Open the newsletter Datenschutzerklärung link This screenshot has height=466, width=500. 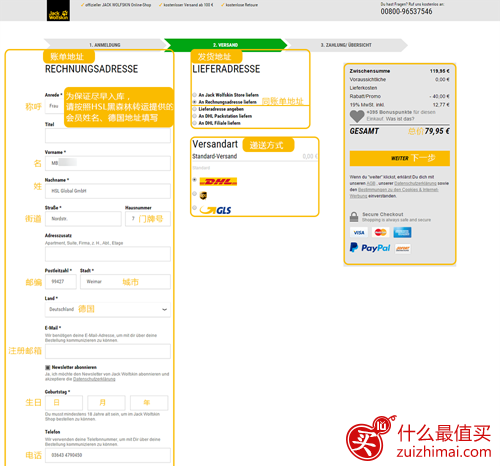click(x=94, y=379)
